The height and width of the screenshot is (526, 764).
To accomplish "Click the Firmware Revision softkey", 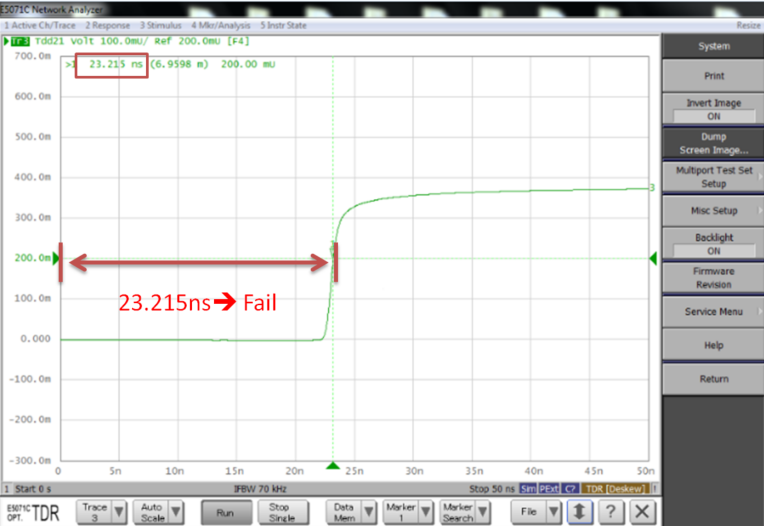I will pos(714,278).
